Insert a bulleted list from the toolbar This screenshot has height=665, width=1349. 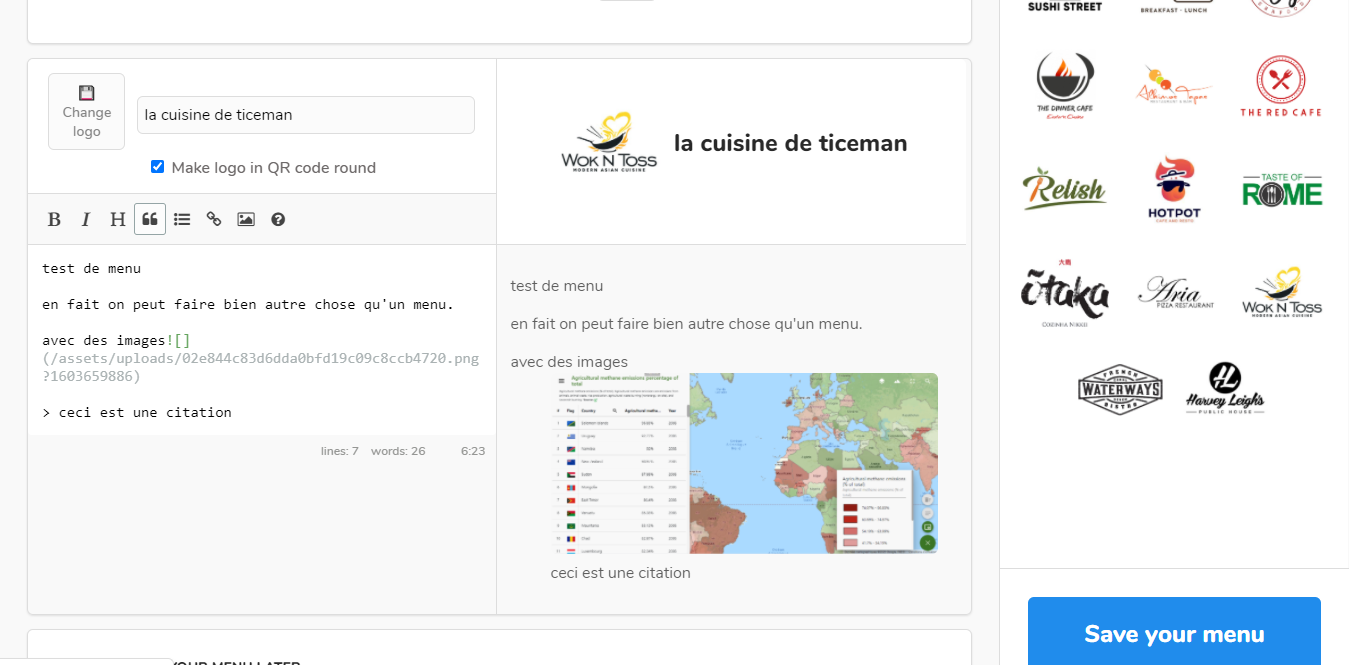pyautogui.click(x=182, y=219)
